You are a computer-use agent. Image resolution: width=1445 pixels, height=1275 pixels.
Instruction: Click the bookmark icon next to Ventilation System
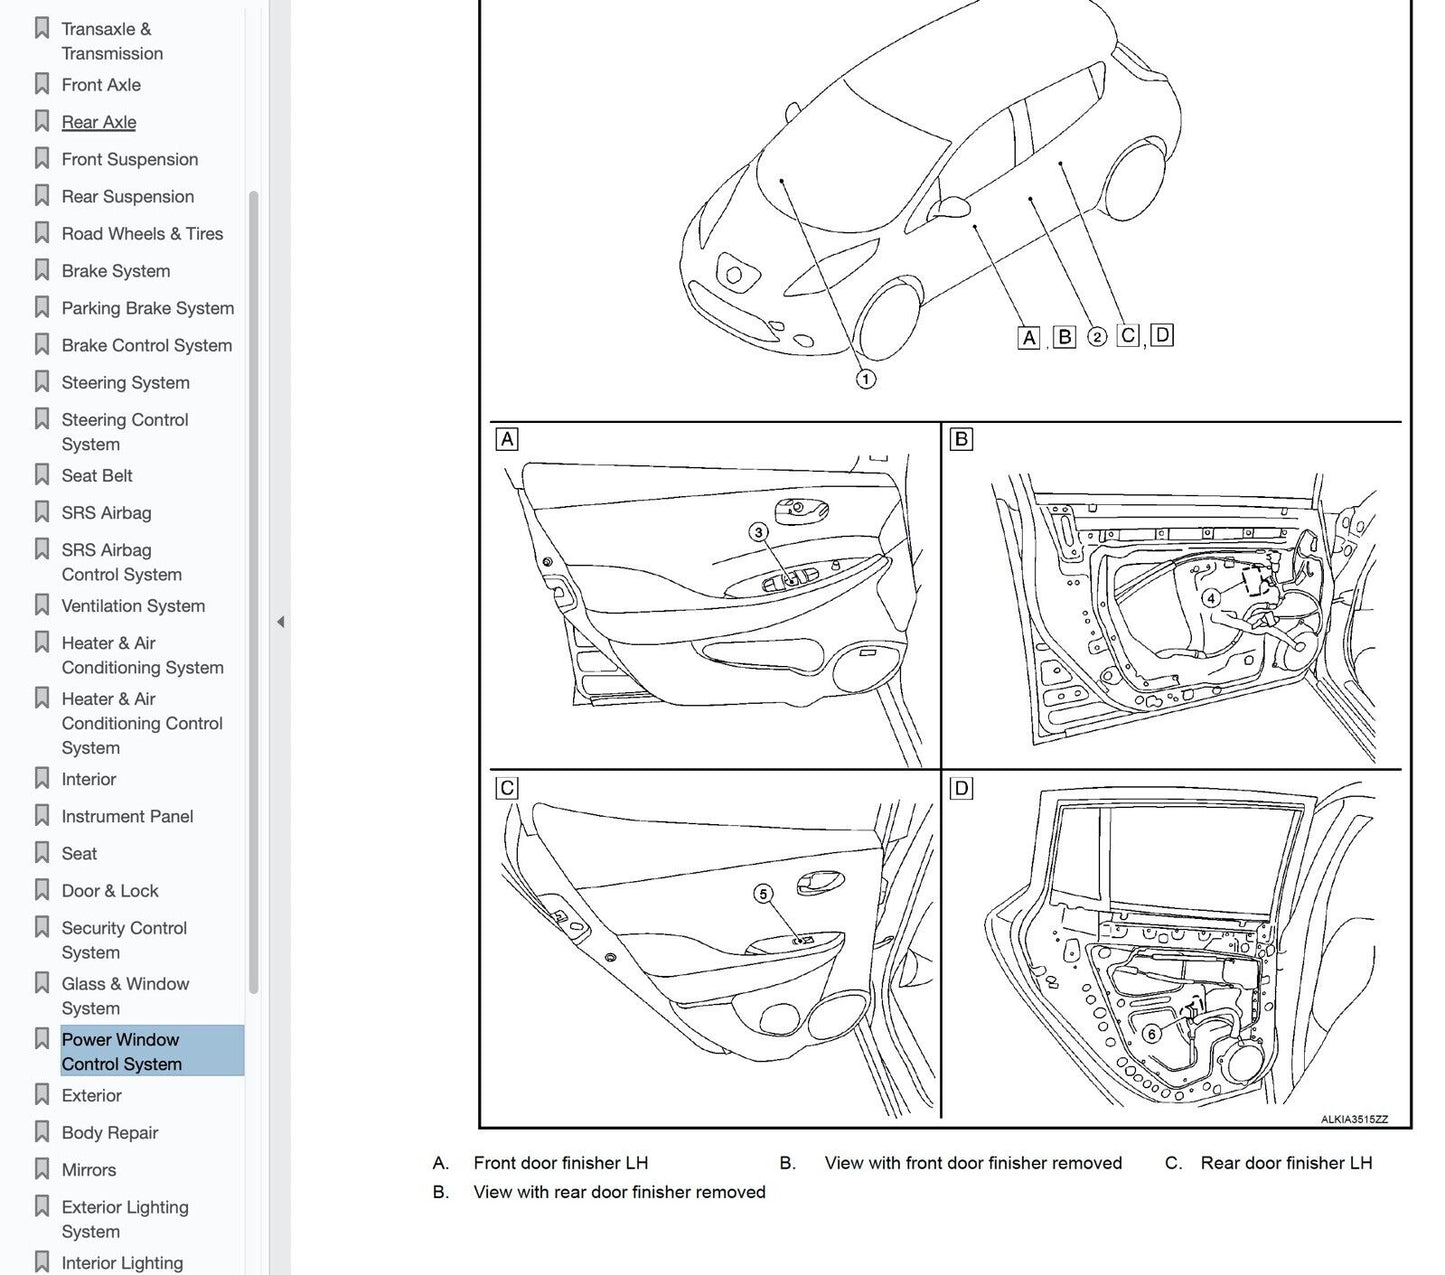(x=42, y=606)
